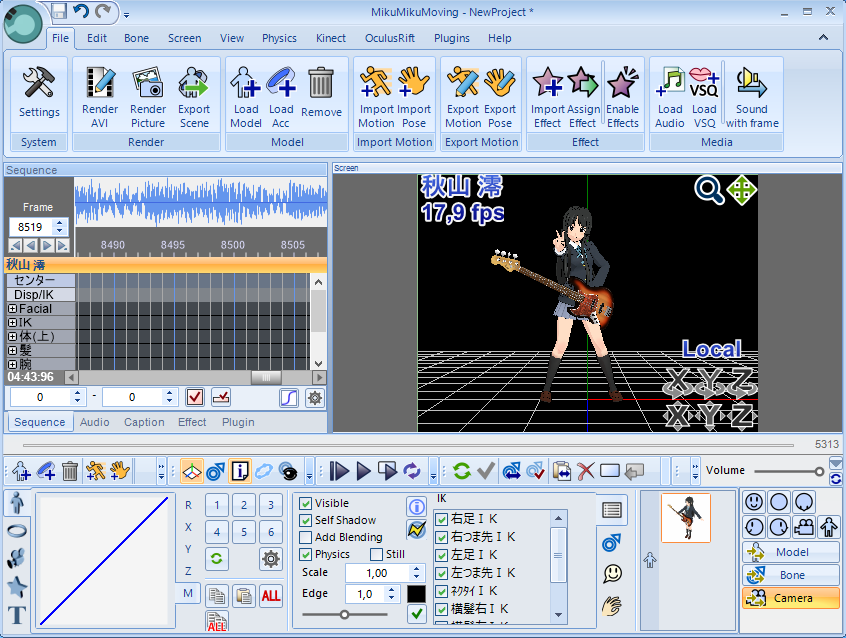This screenshot has height=638, width=846.
Task: Select interpolation preset button 1
Action: [x=217, y=505]
